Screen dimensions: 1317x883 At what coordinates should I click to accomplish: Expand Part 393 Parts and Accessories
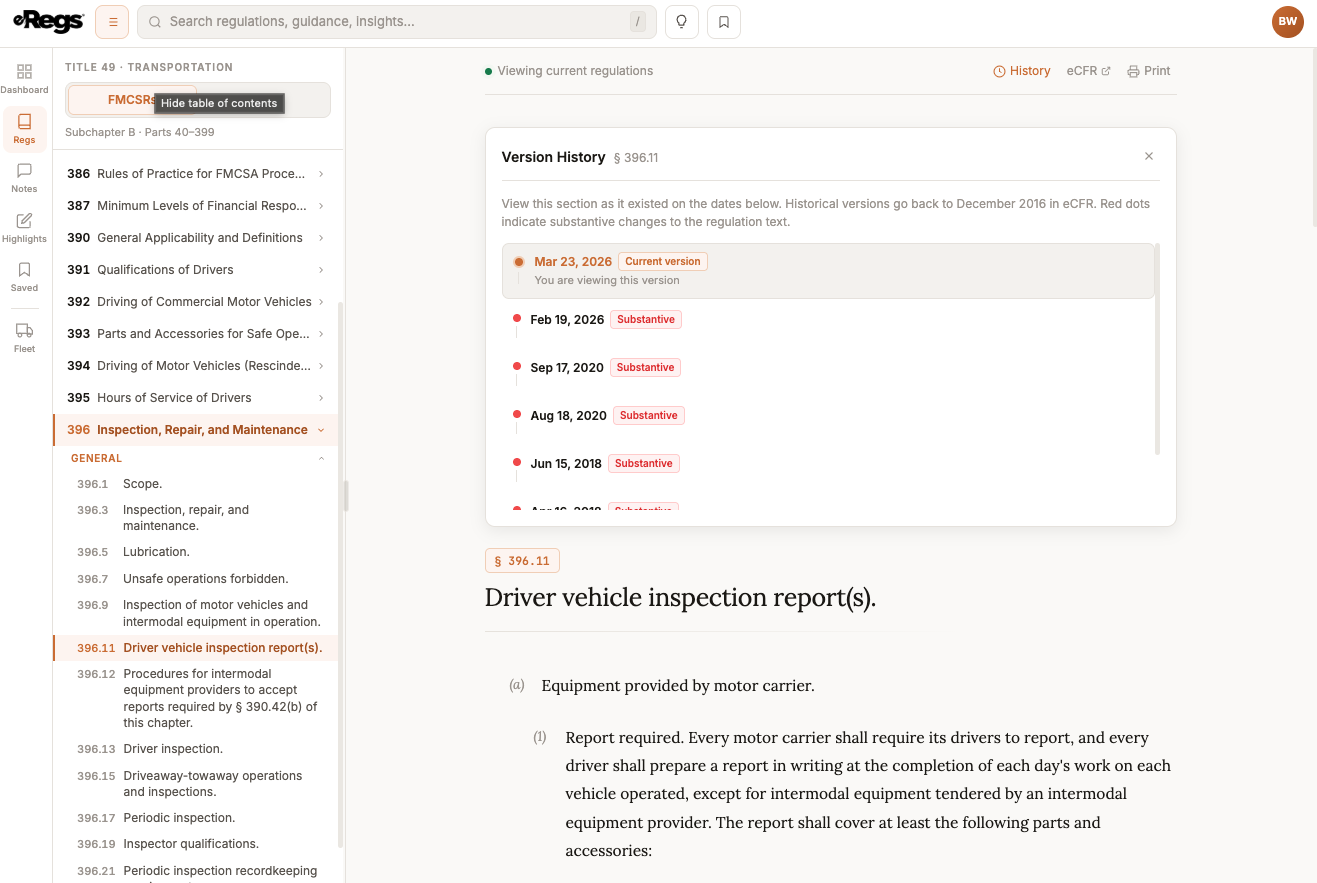pyautogui.click(x=196, y=334)
